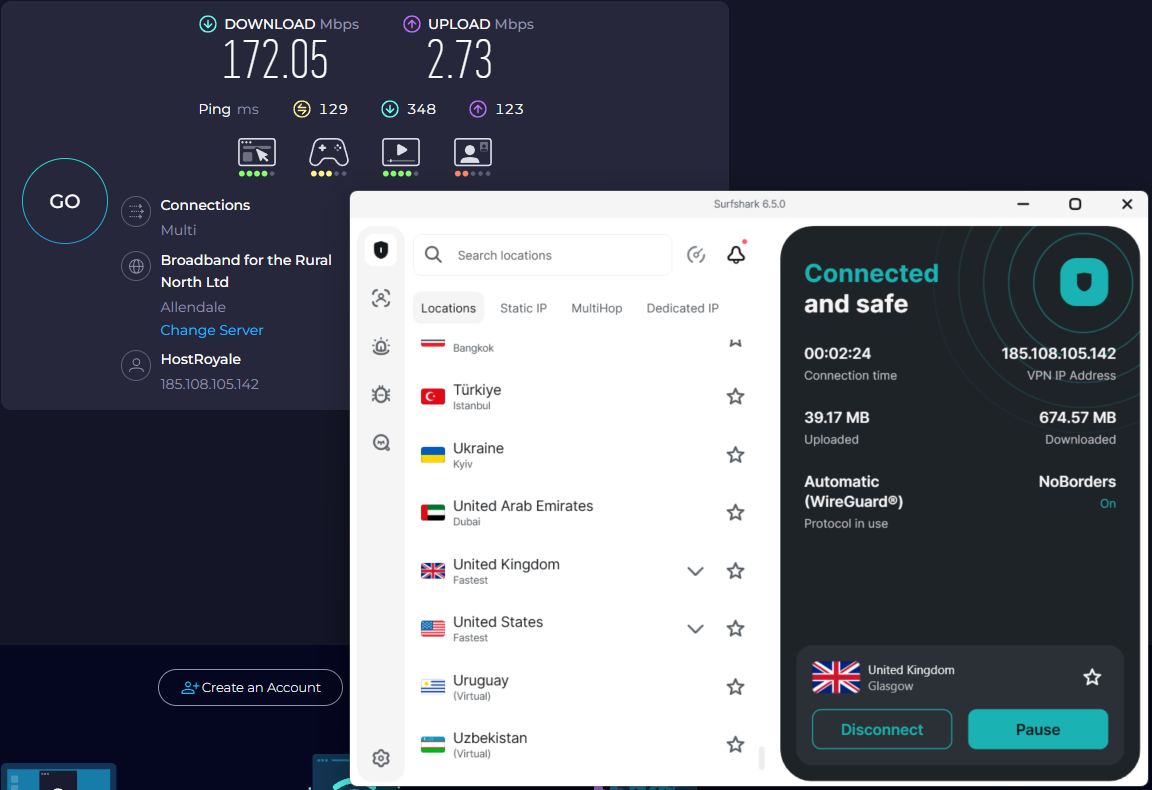This screenshot has height=790, width=1152.
Task: Open Alternative ID from the Surfshark sidebar
Action: [381, 298]
